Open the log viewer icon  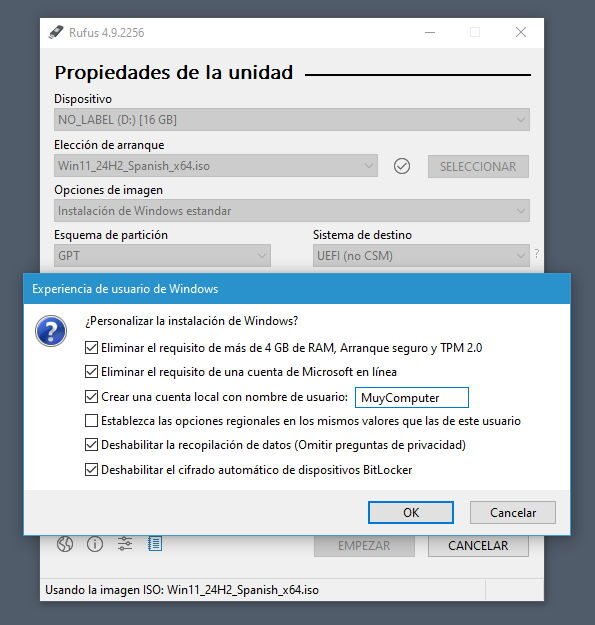point(155,544)
